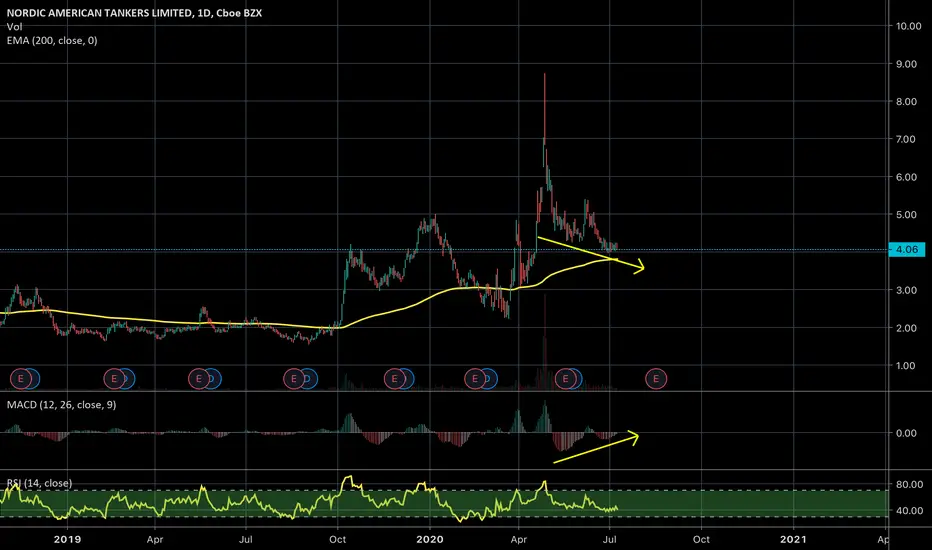The image size is (932, 550).
Task: Select the MACD (12, 26, close, 9) legend
Action: click(x=61, y=405)
